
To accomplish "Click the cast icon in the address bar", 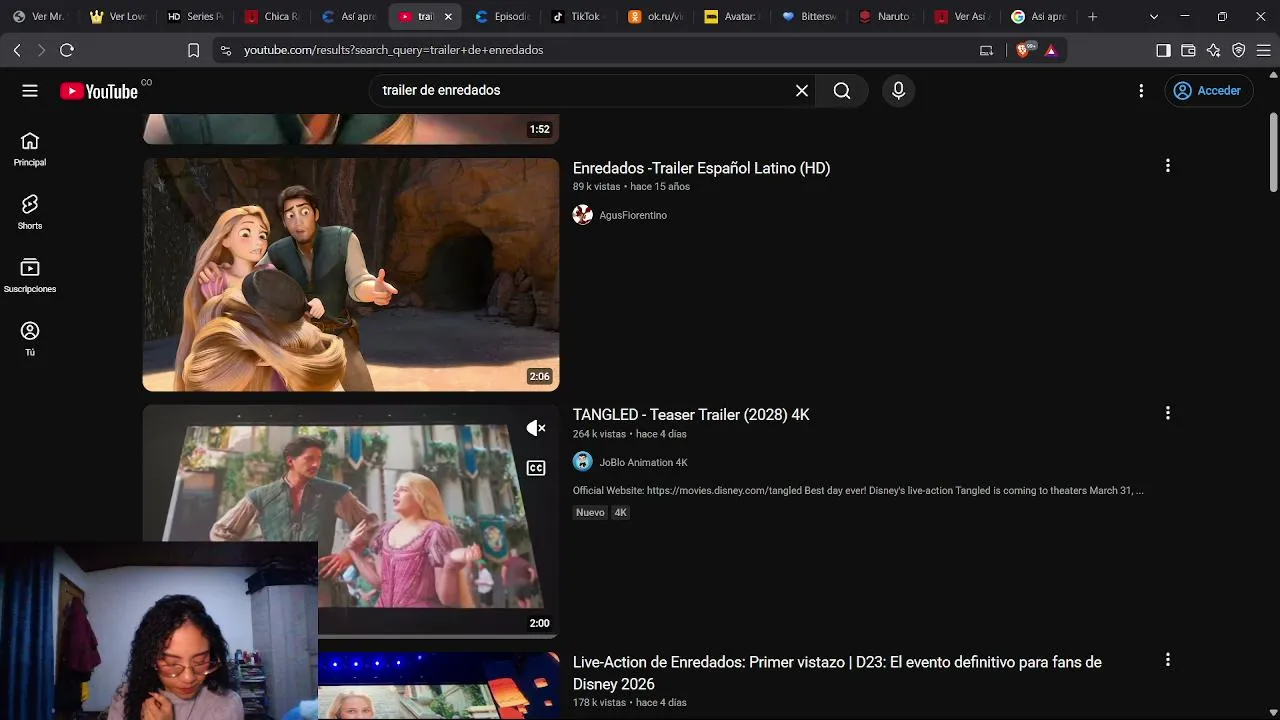I will click(x=986, y=50).
